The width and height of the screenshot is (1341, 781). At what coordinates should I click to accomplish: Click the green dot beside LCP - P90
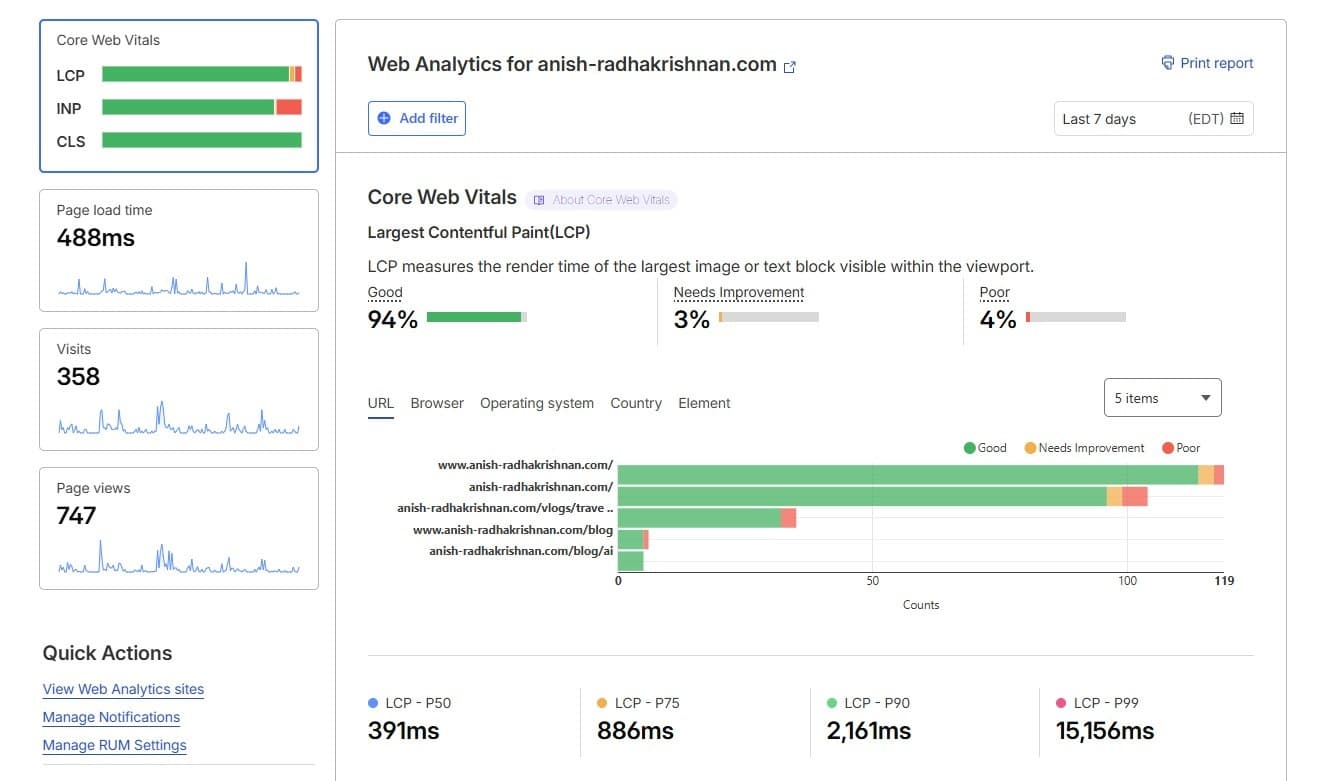point(832,703)
